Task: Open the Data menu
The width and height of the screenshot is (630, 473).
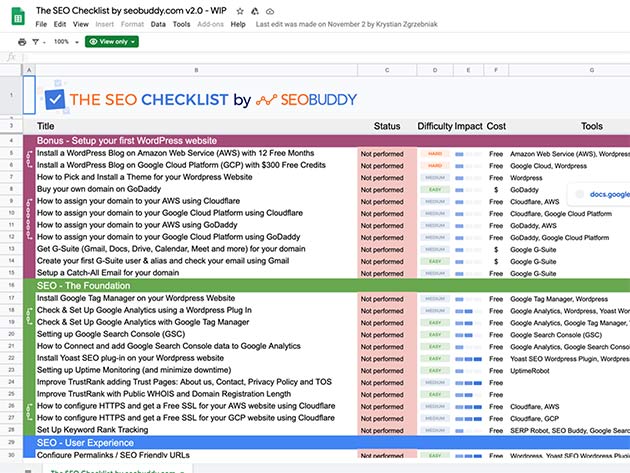Action: tap(158, 24)
